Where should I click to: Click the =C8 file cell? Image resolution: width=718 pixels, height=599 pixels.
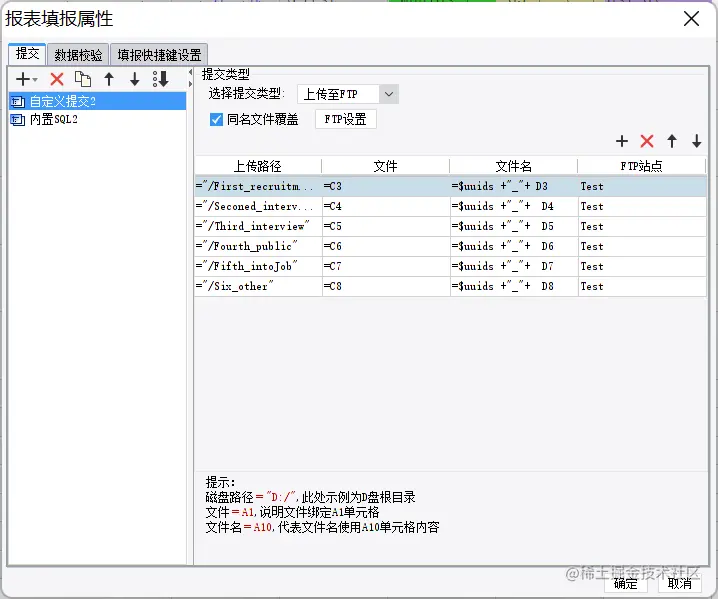[386, 286]
